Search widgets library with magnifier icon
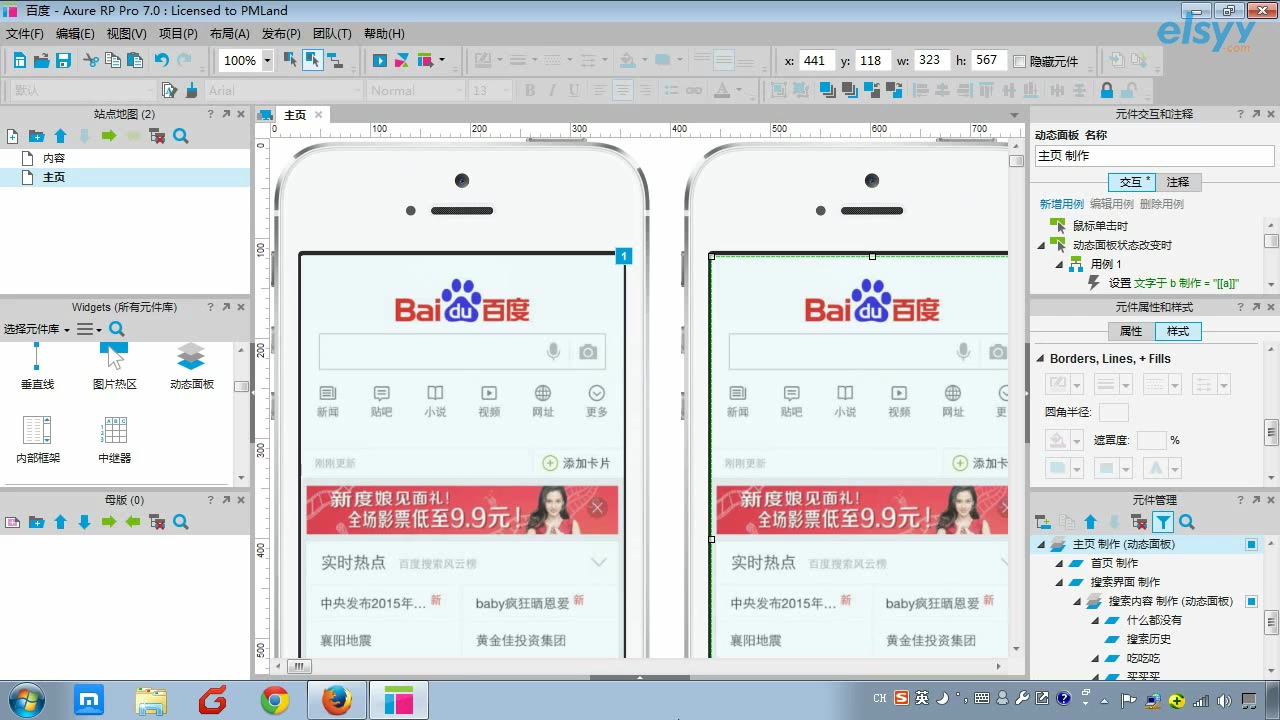The image size is (1280, 720). [117, 329]
